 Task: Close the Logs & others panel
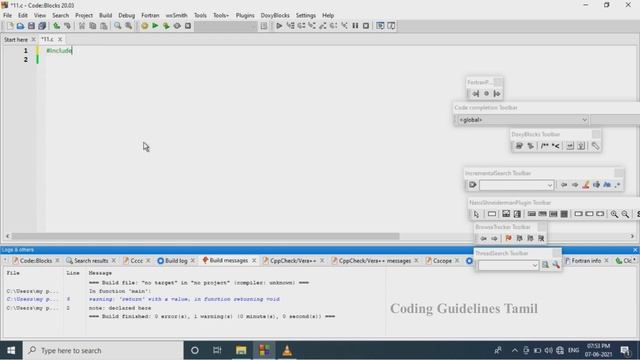coord(635,250)
